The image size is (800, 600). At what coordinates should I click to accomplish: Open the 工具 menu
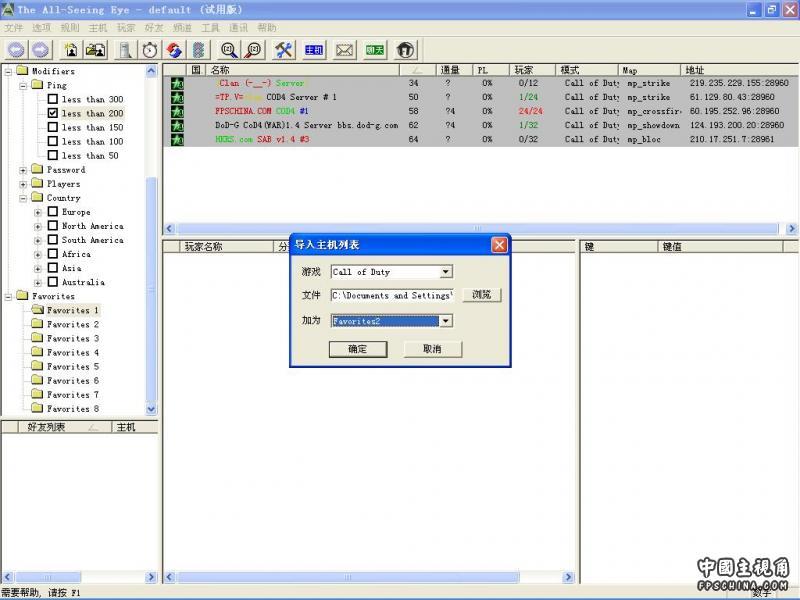(x=210, y=28)
